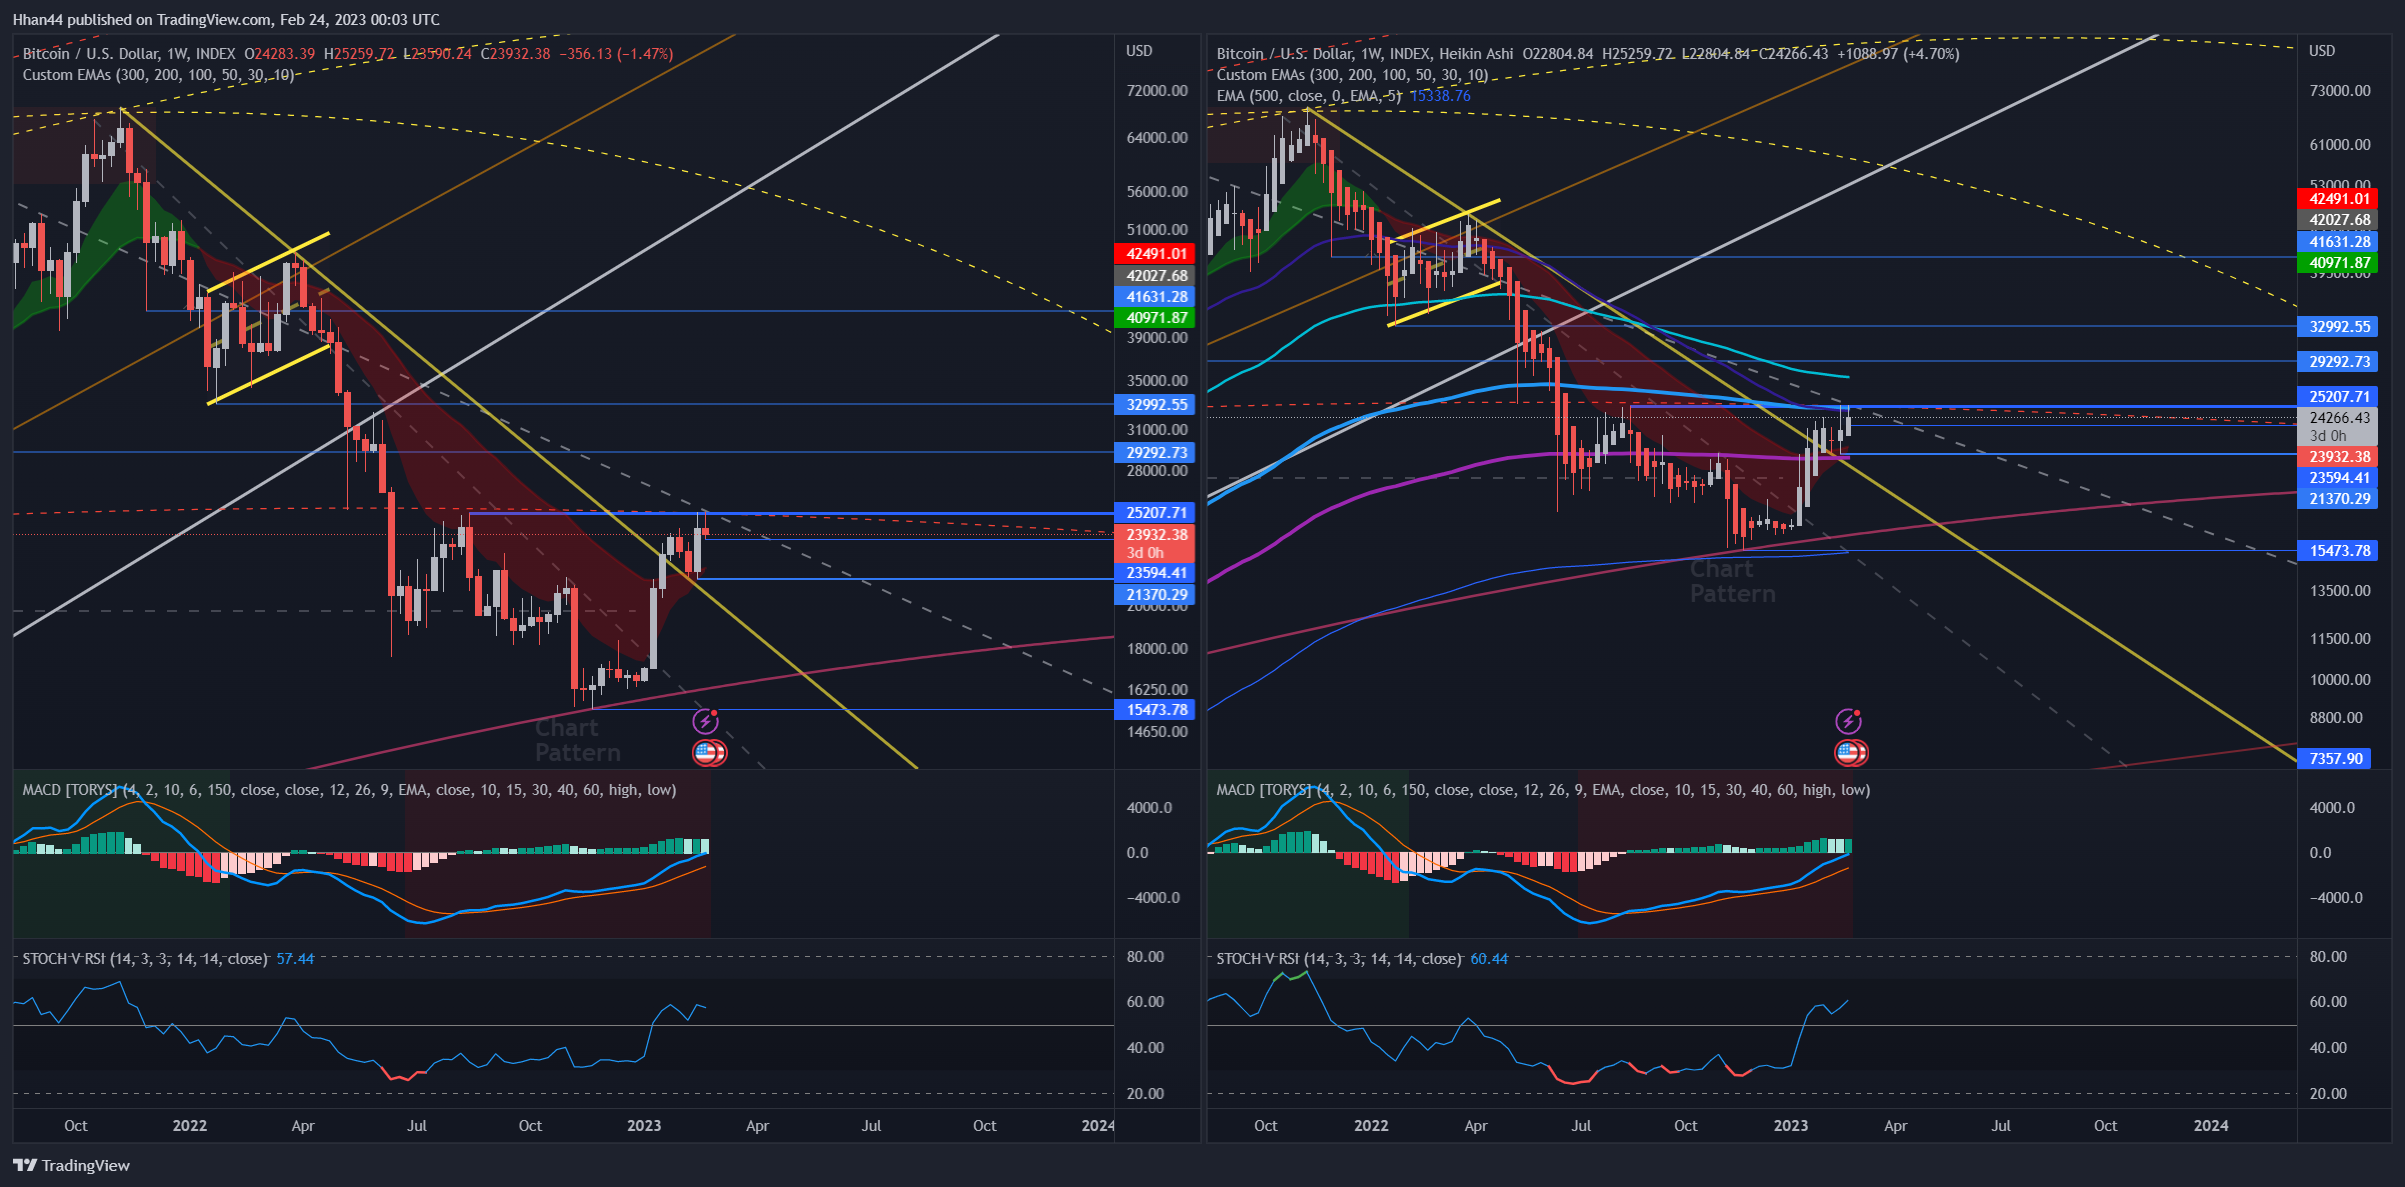The height and width of the screenshot is (1187, 2405).
Task: Click 72000.00 on left chart price scale
Action: [x=1157, y=91]
